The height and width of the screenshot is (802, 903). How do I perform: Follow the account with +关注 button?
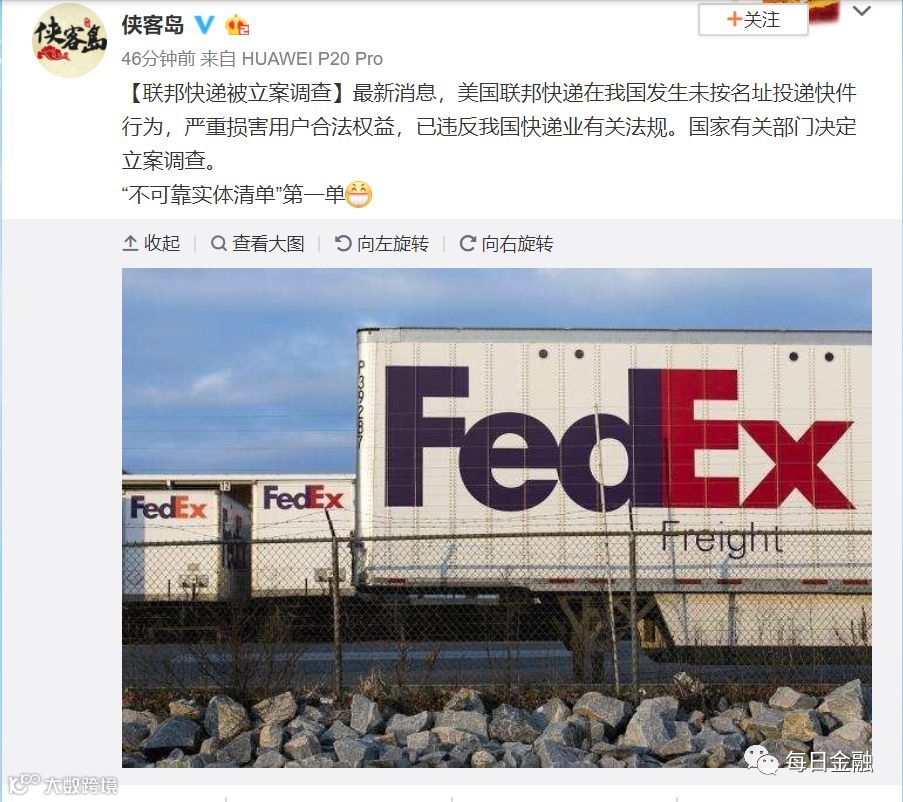point(753,20)
